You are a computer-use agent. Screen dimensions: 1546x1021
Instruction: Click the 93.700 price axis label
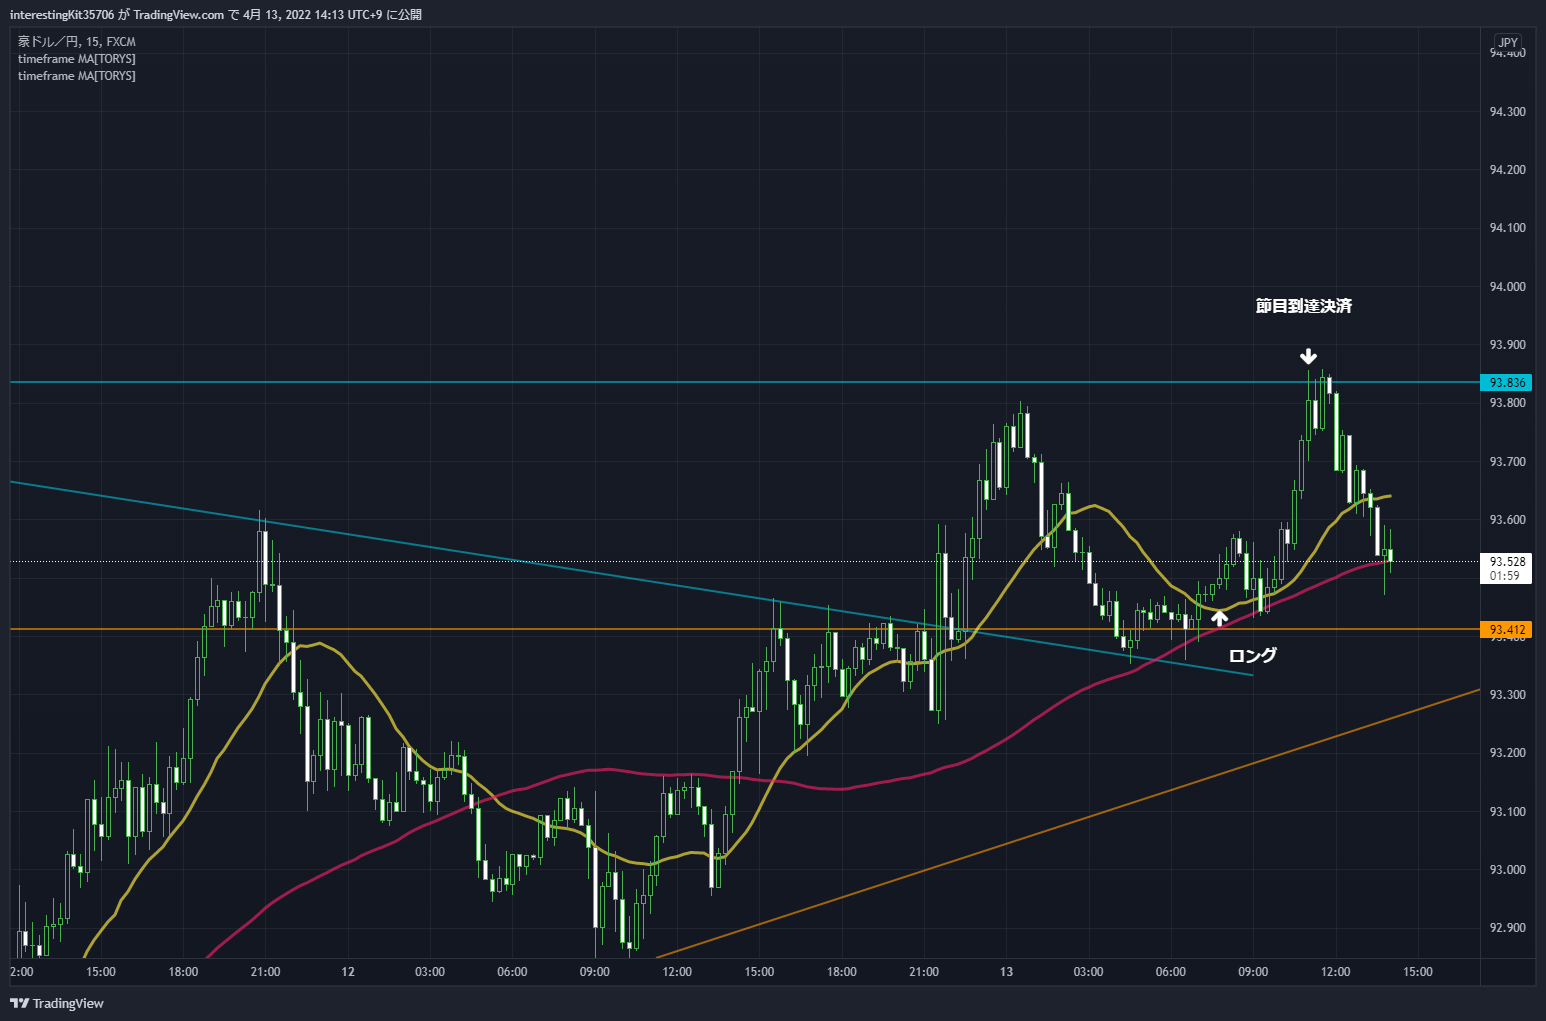[1507, 462]
